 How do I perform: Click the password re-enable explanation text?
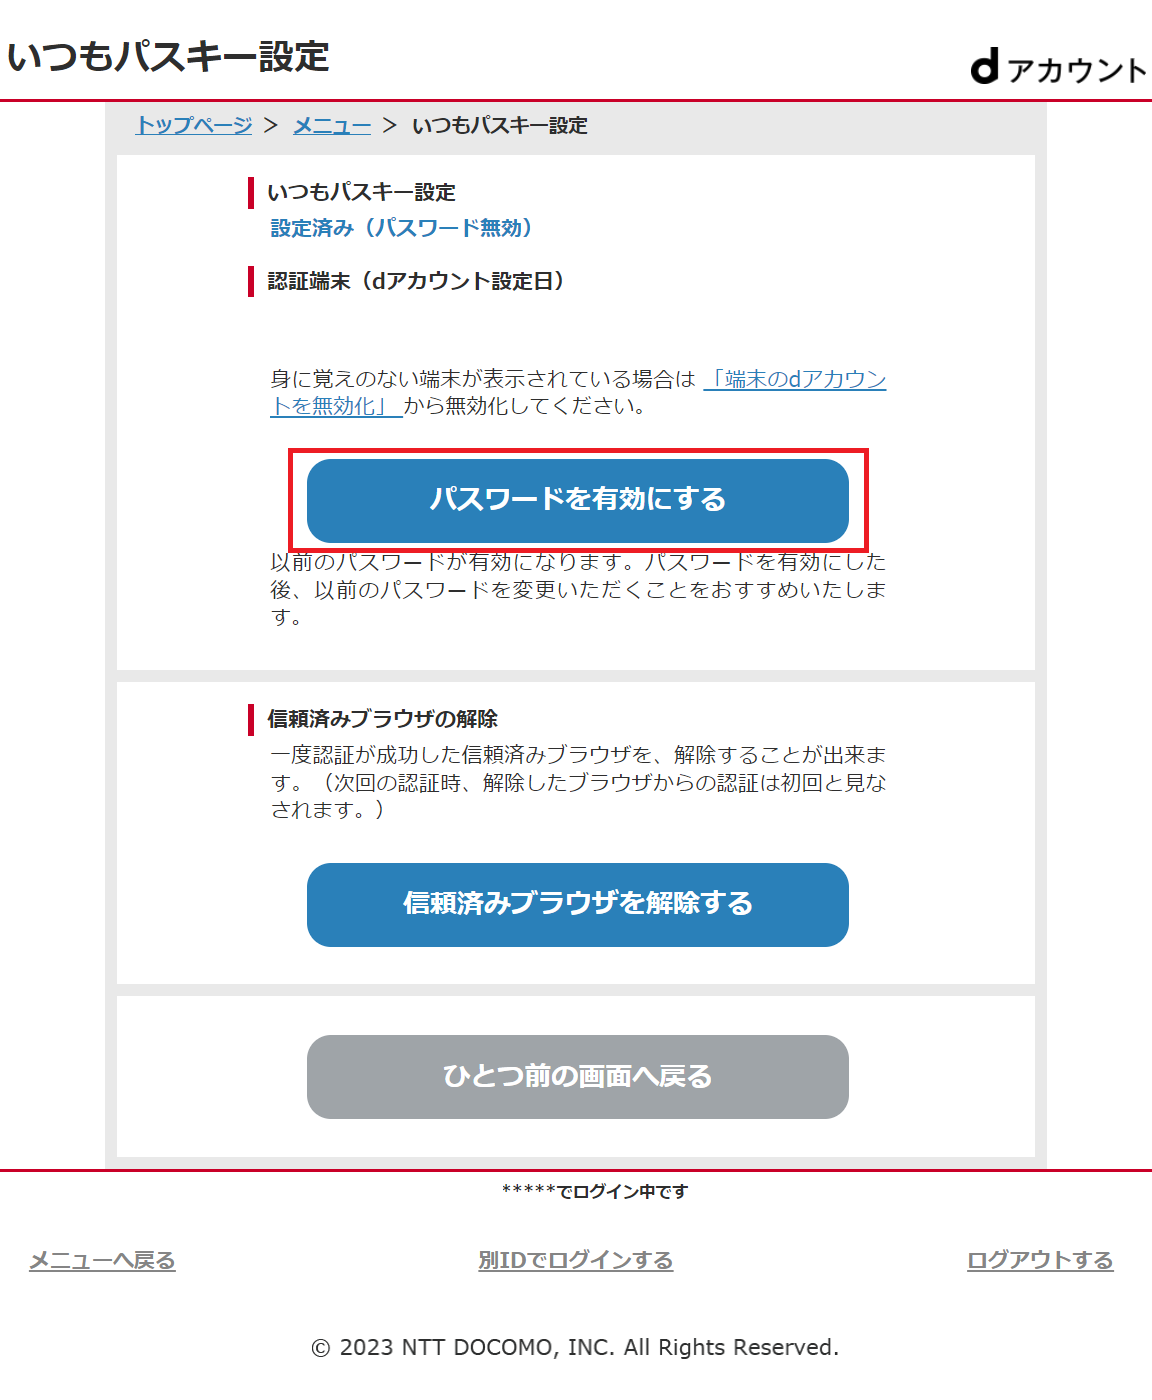tap(578, 590)
